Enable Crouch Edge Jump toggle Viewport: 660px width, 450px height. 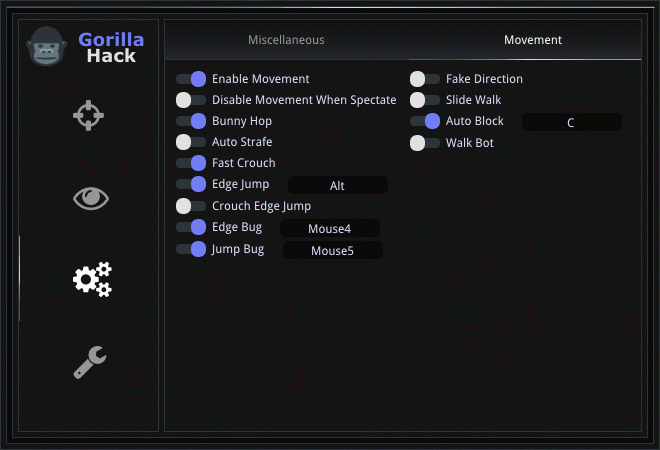click(x=191, y=206)
